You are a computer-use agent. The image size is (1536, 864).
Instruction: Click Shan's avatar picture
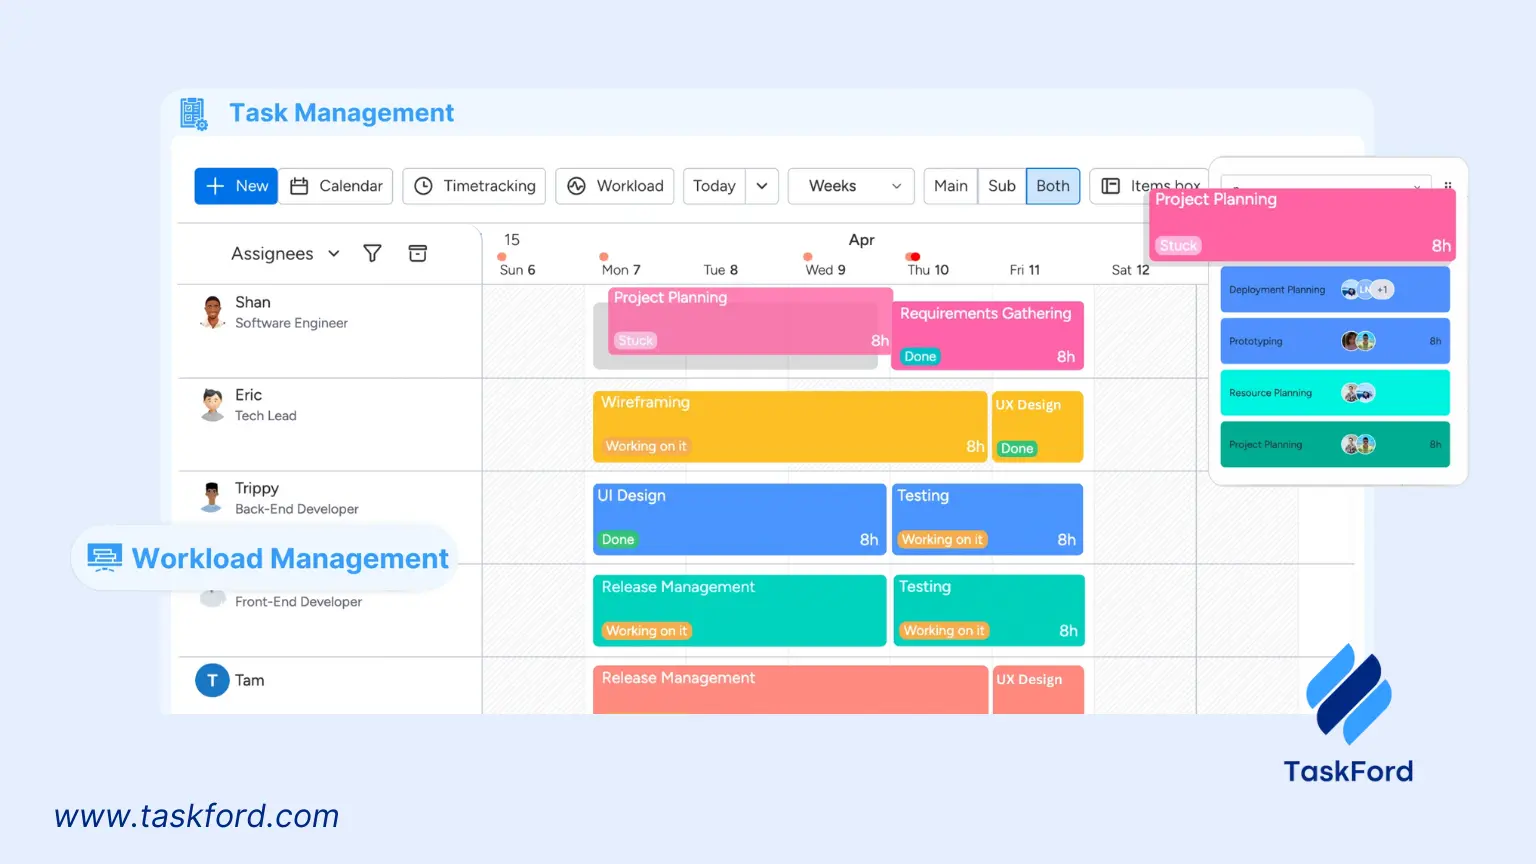[x=212, y=312]
